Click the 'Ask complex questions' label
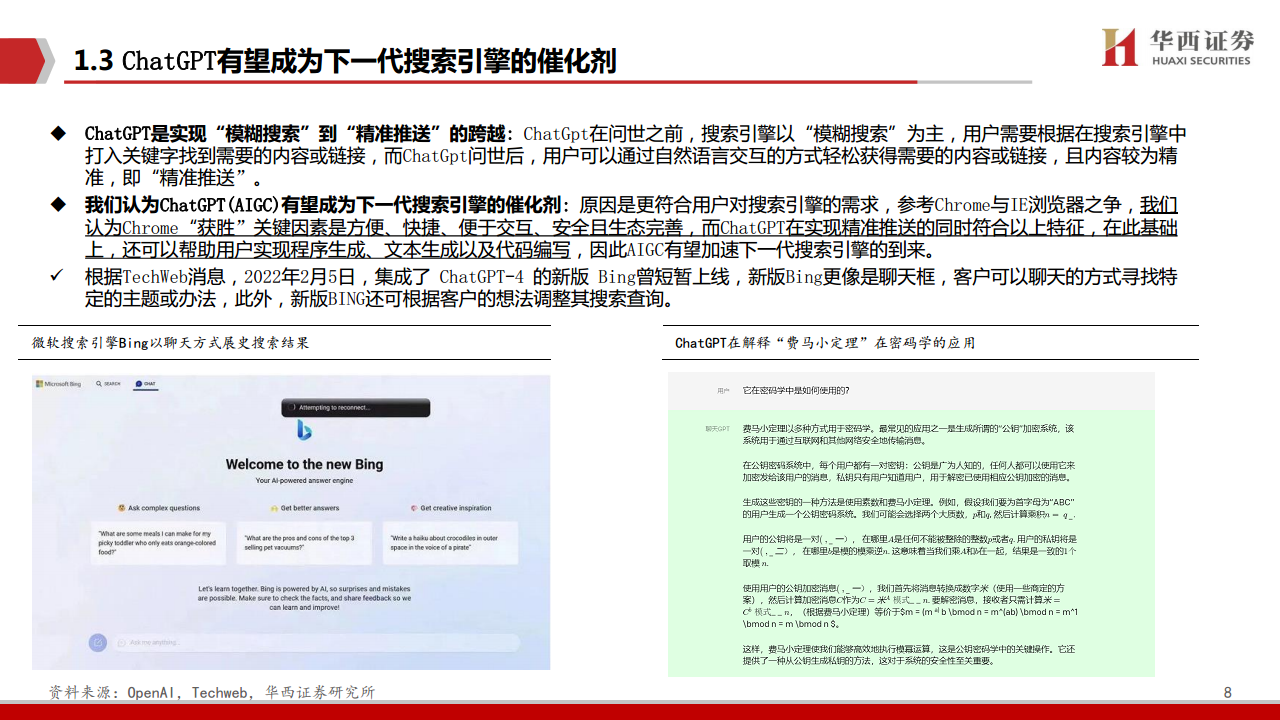 [x=164, y=508]
